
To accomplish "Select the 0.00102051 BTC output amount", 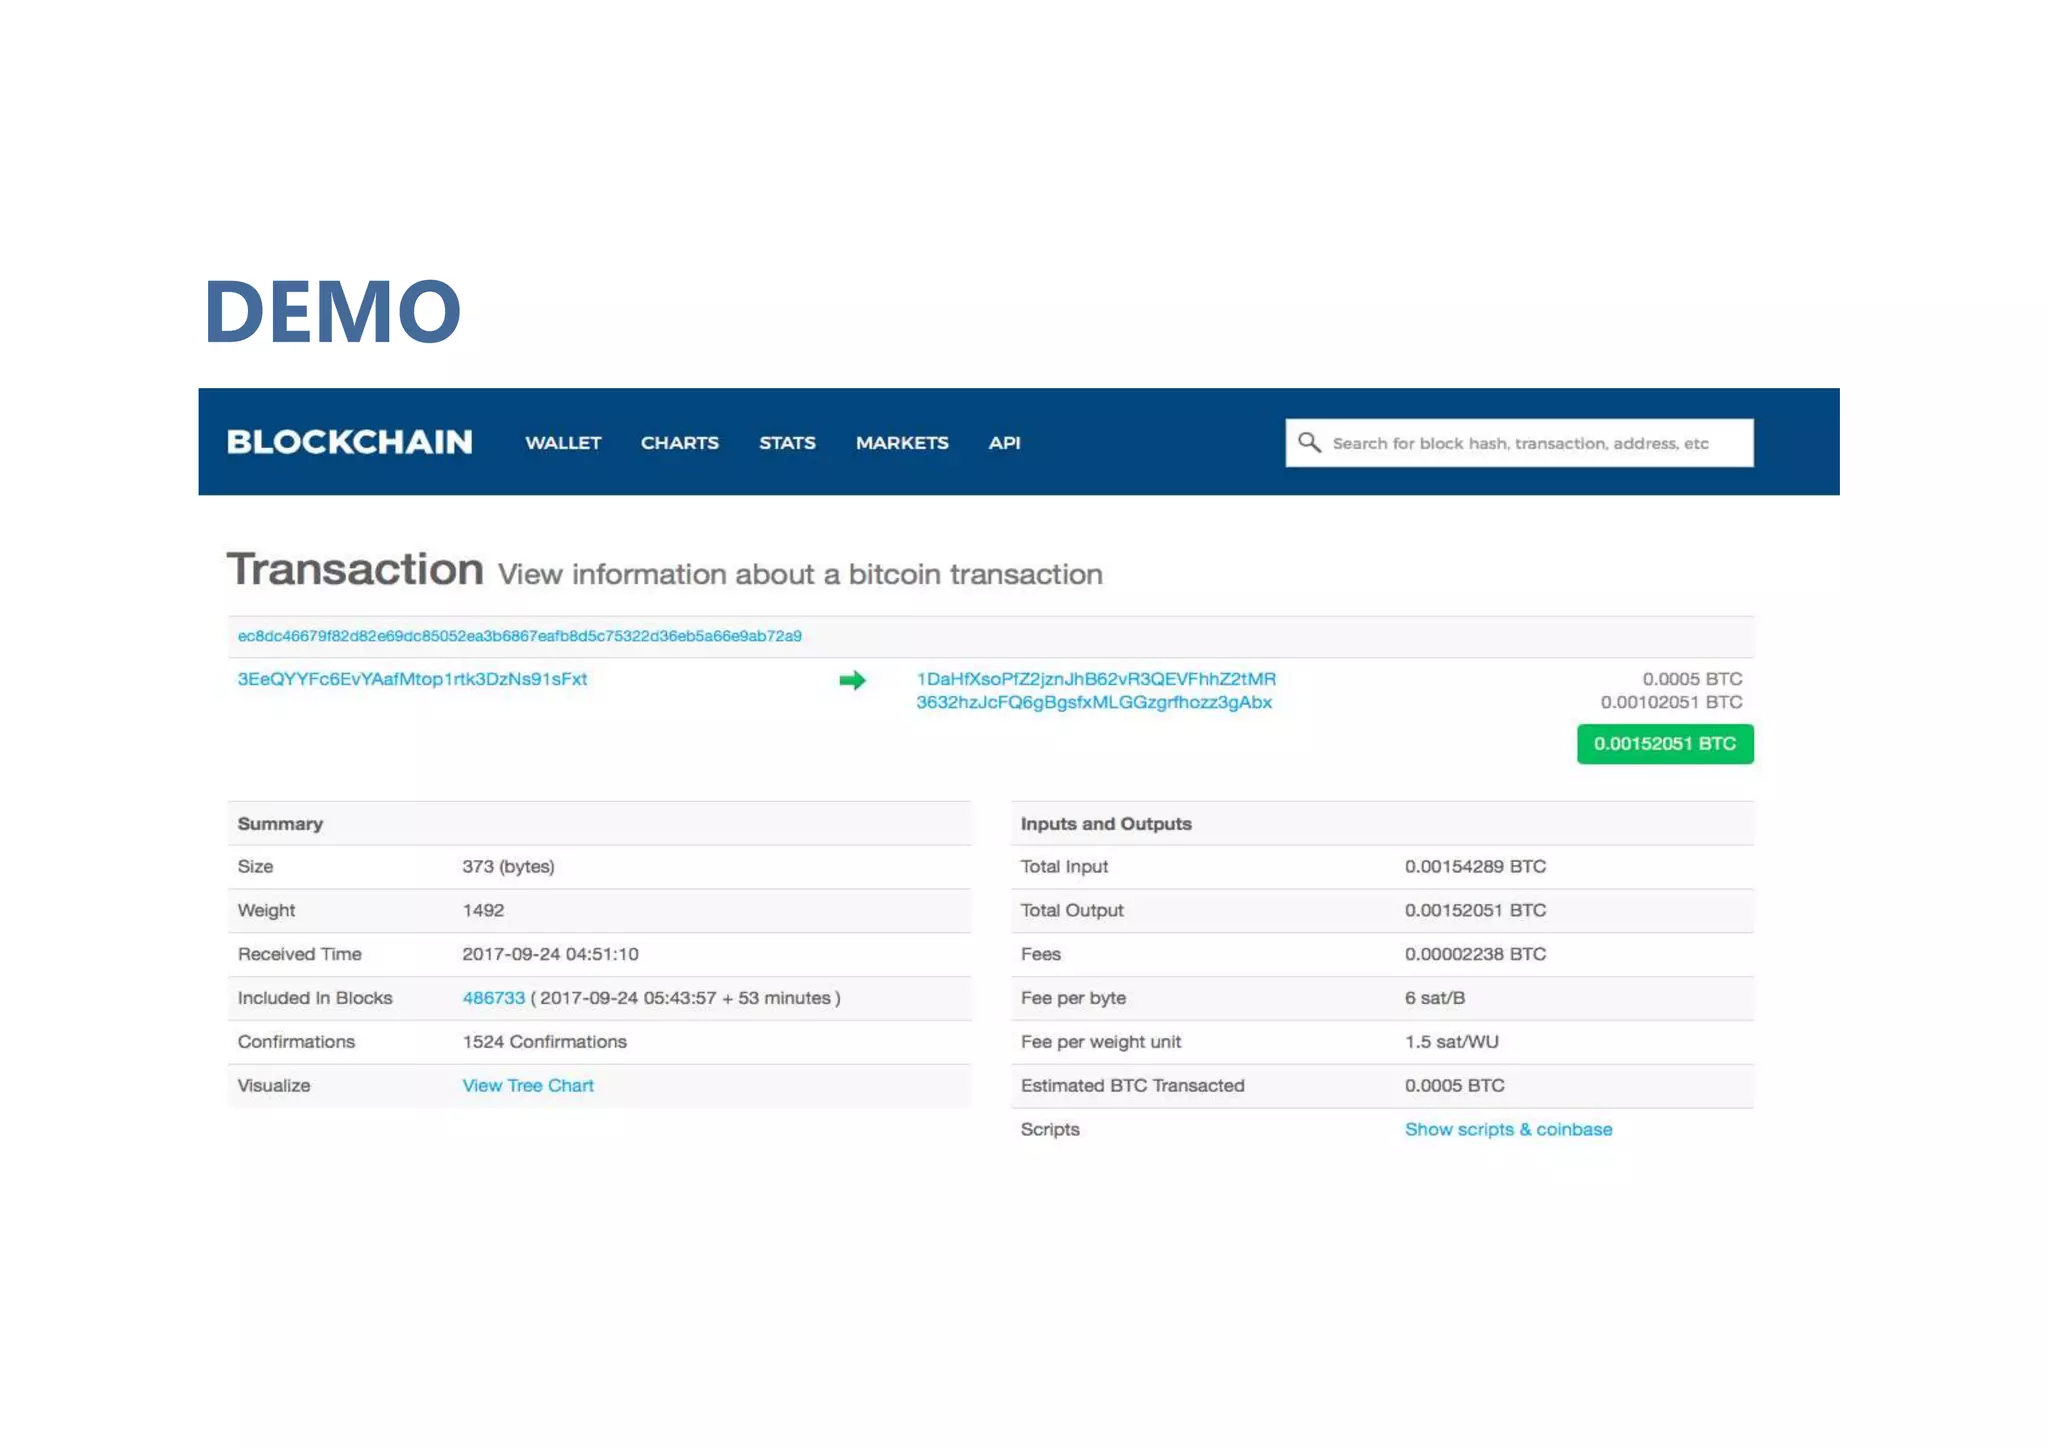I will coord(1671,702).
